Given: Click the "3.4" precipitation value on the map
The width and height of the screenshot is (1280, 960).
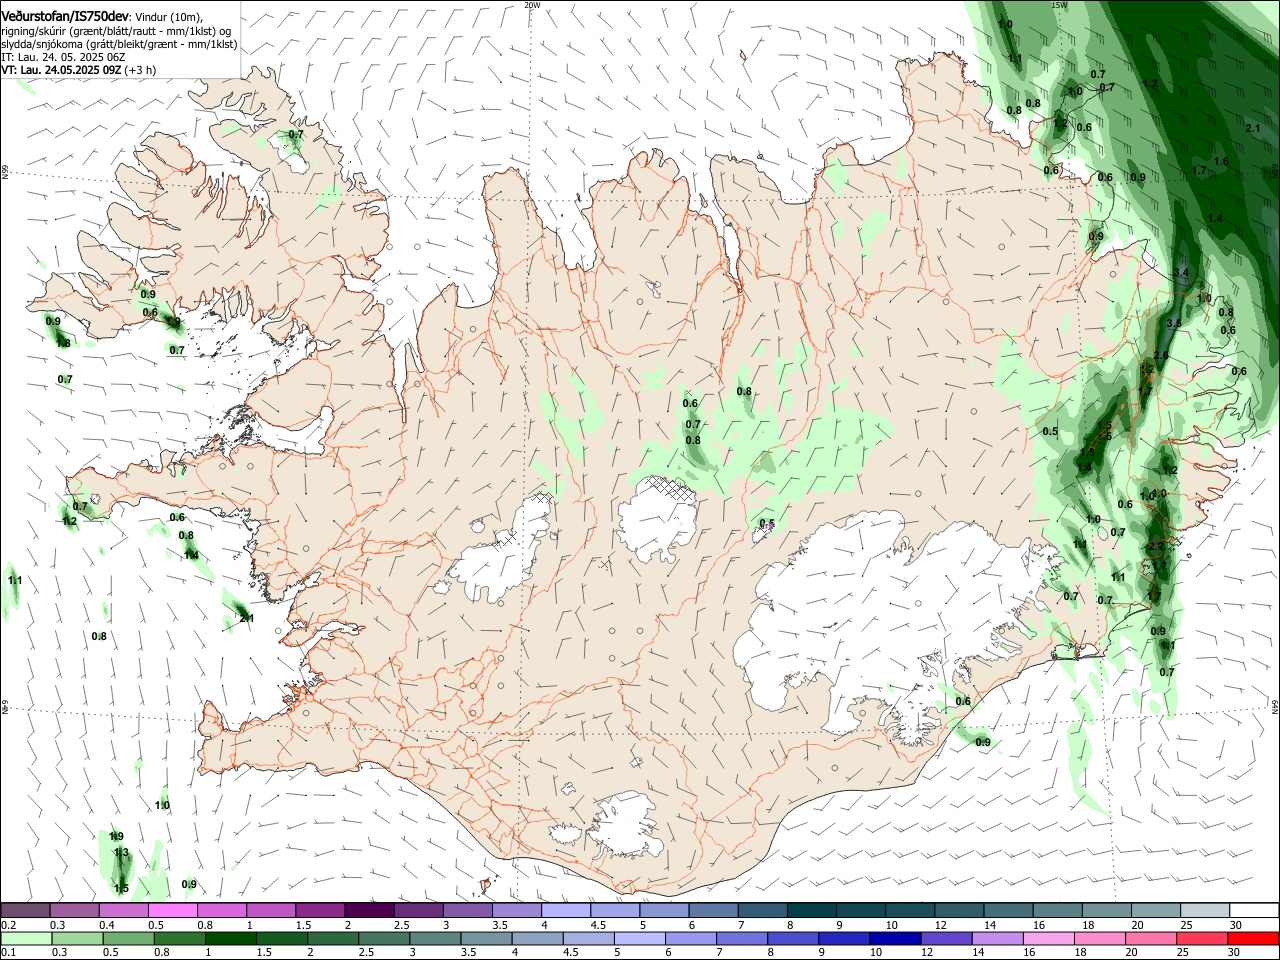Looking at the screenshot, I should [1180, 273].
